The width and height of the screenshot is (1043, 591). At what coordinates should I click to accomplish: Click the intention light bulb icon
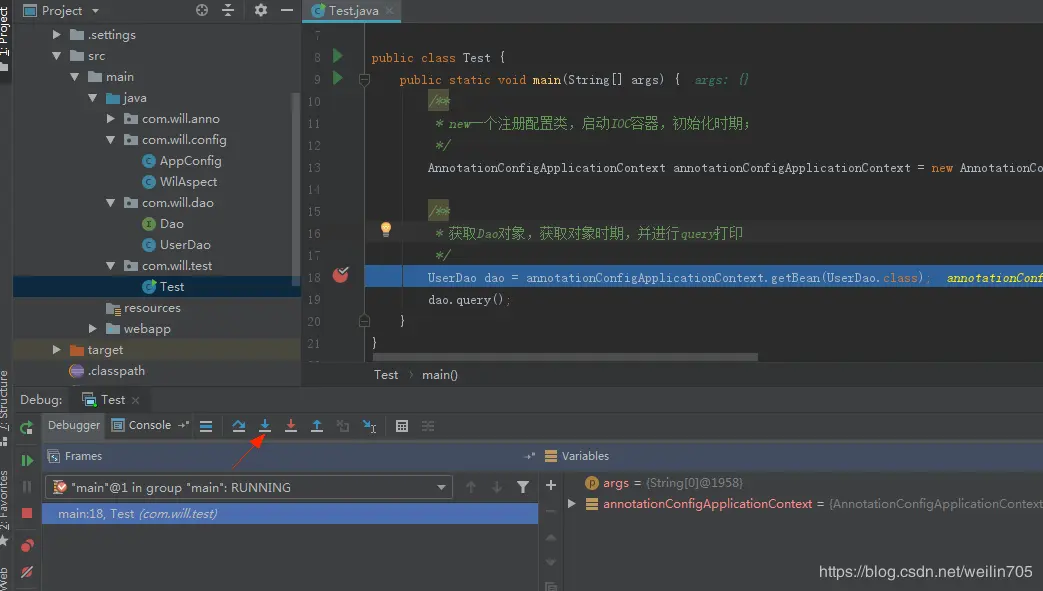[385, 230]
